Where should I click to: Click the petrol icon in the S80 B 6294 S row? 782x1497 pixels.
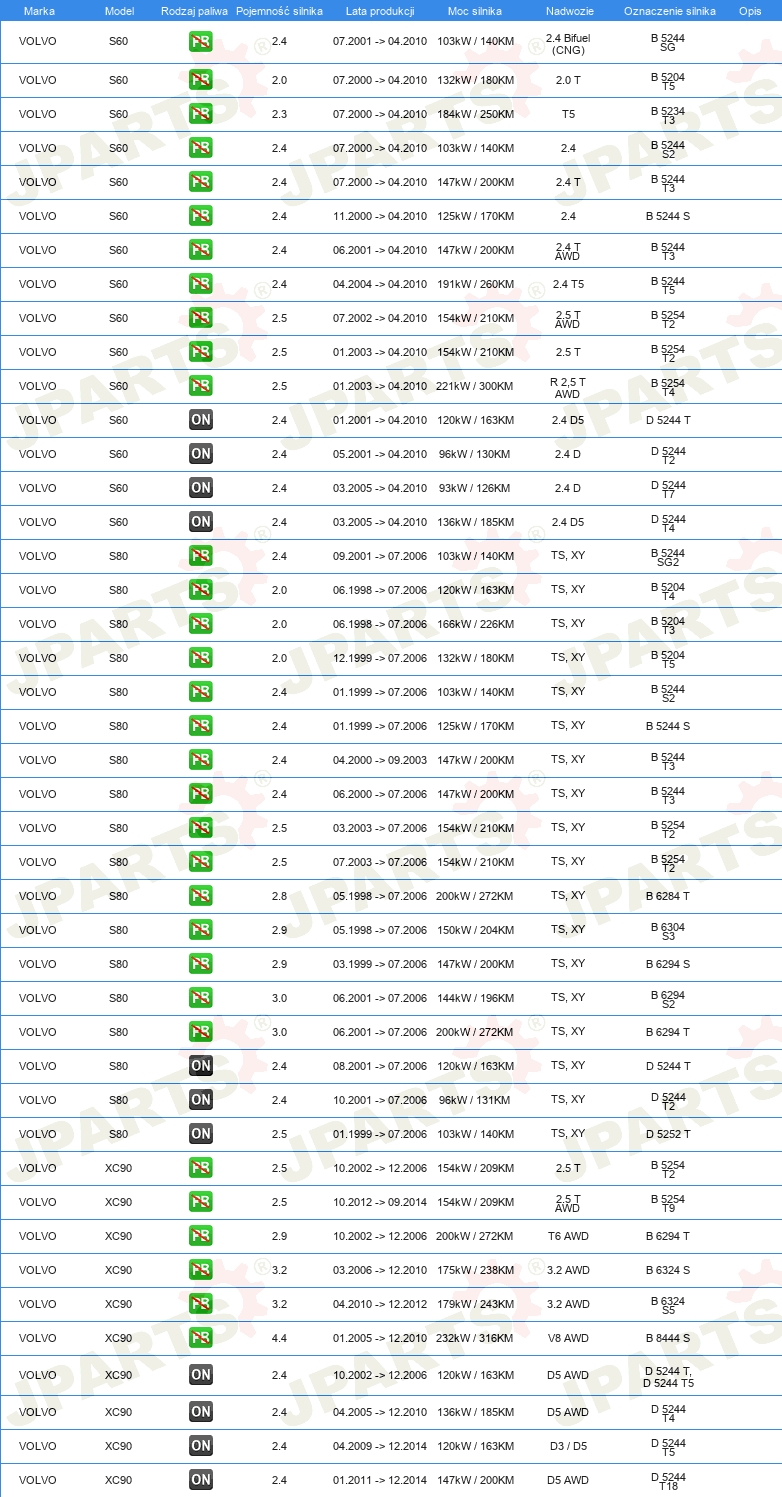200,964
